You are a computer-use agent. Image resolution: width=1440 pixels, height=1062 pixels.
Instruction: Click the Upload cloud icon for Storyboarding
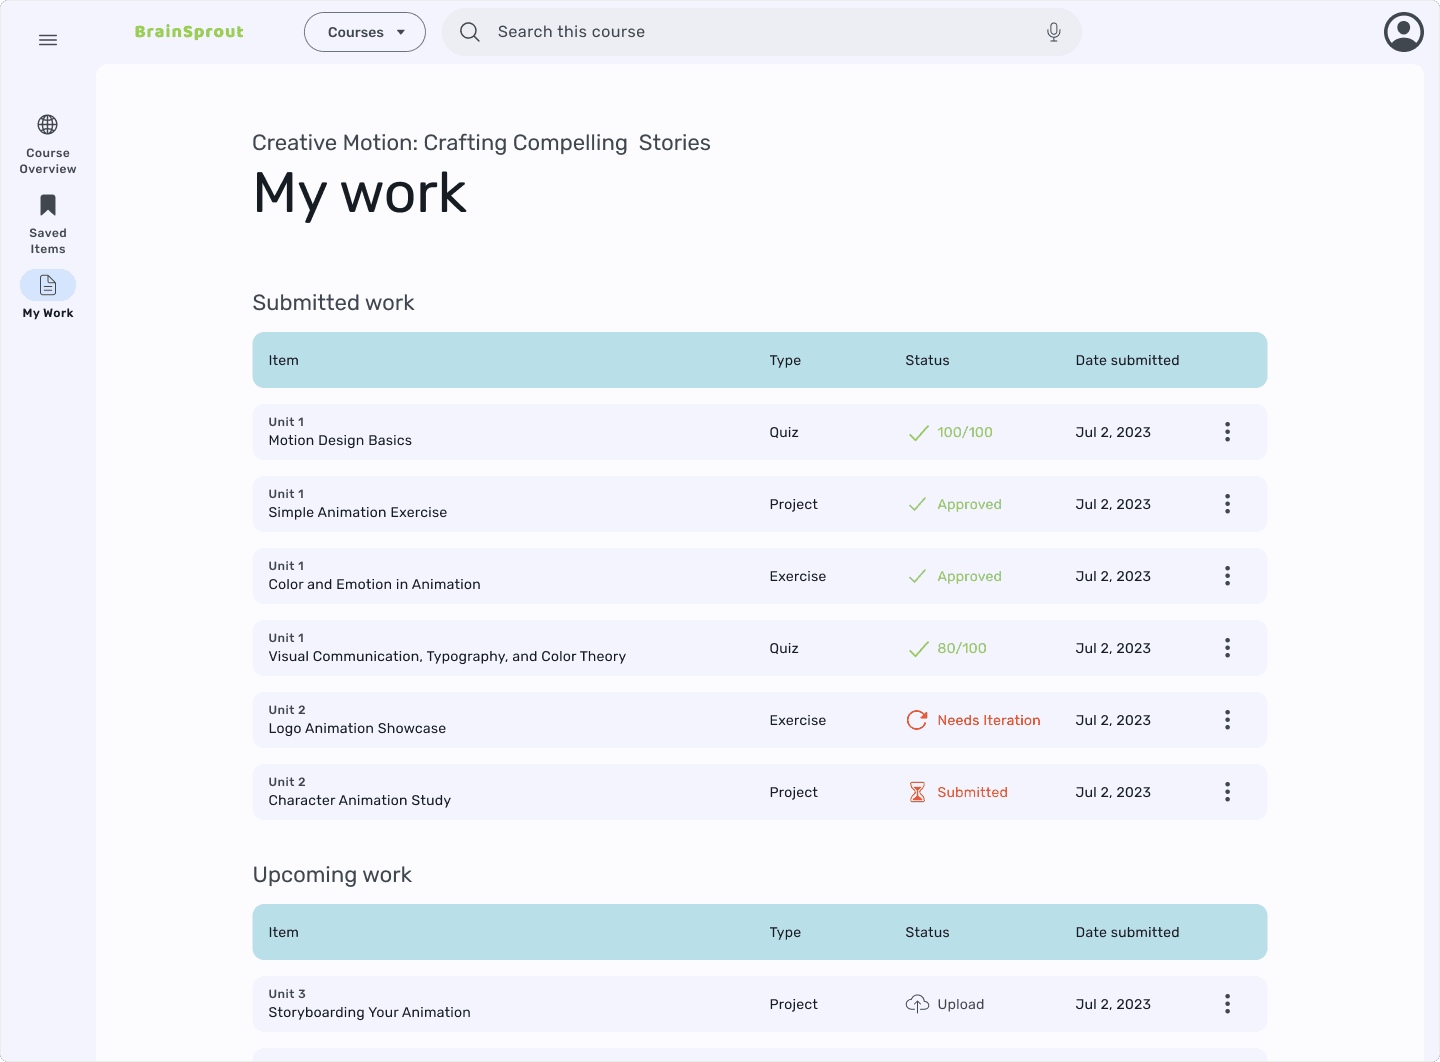(917, 1004)
